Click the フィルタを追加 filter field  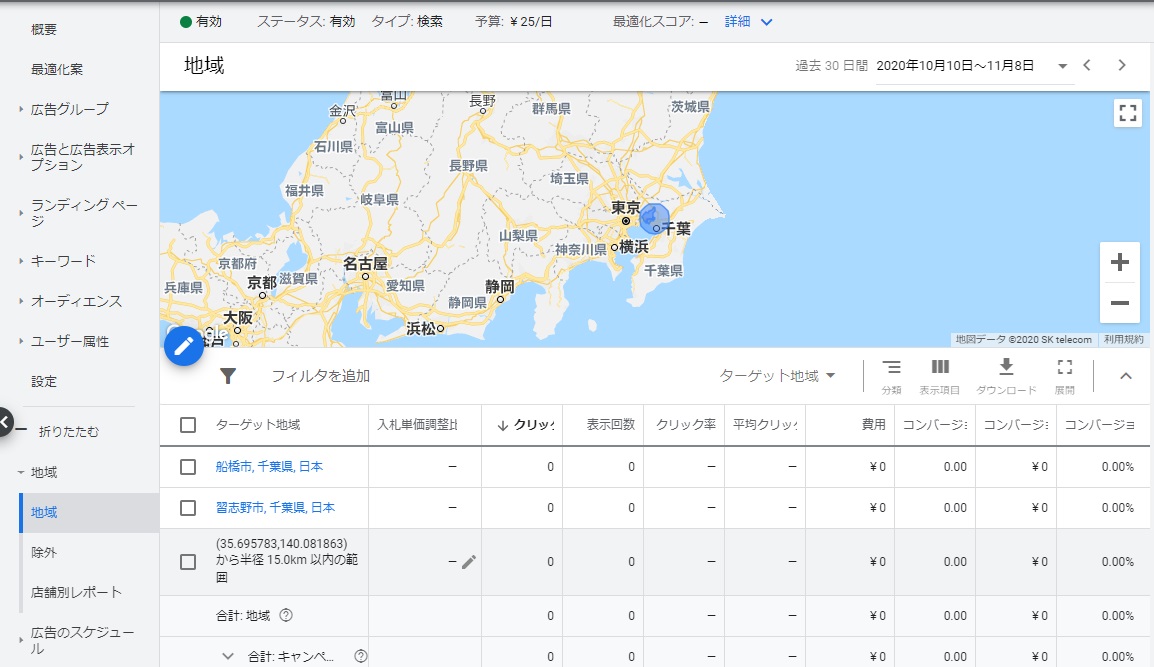click(x=321, y=376)
